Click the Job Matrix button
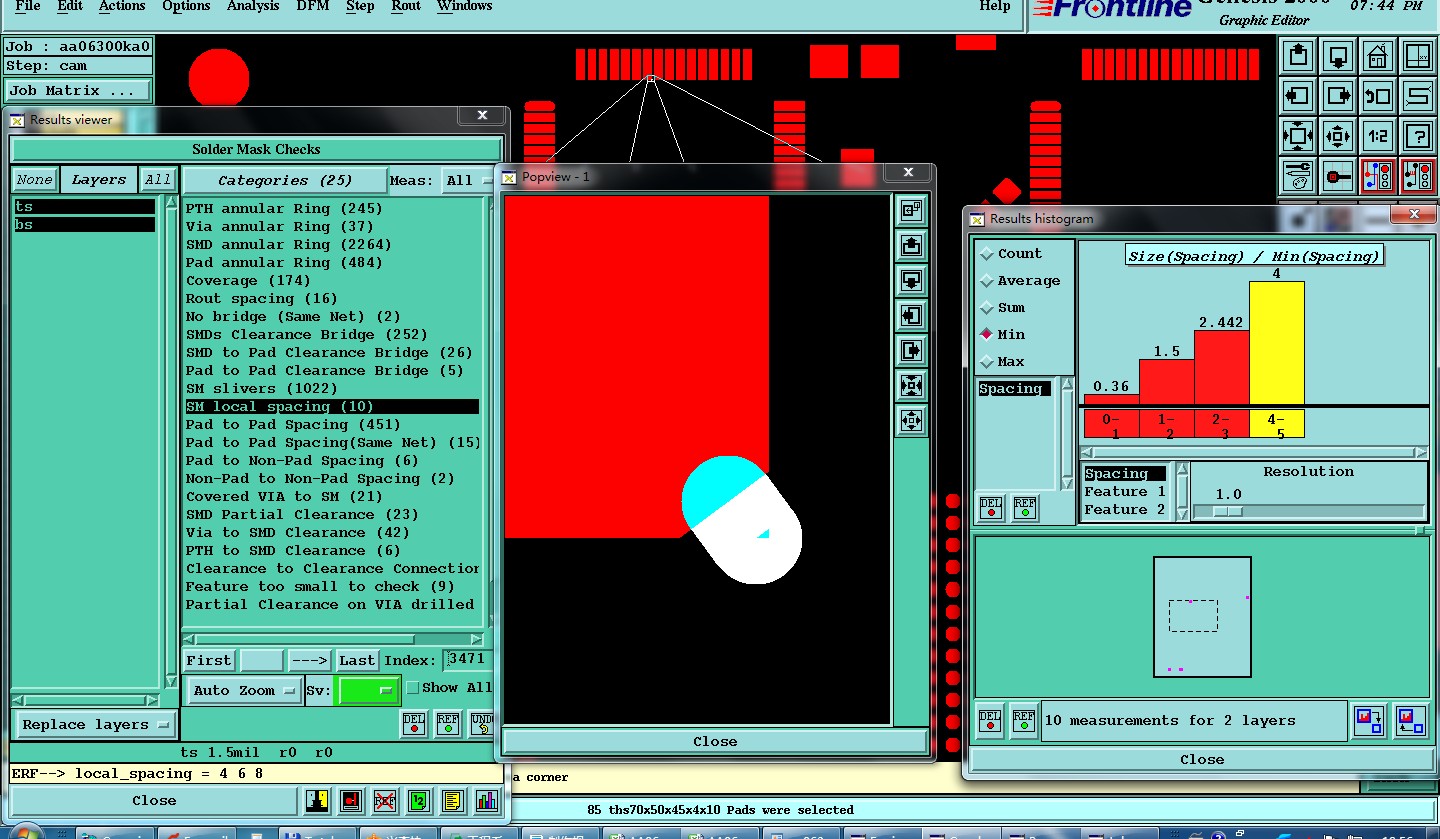Screen dimensions: 1440x839 [77, 91]
